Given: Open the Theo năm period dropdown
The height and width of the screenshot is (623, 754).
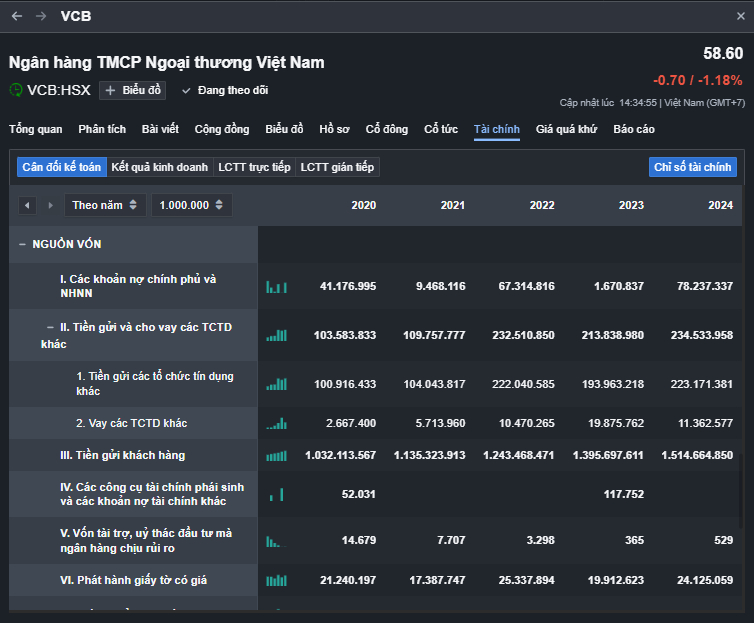Looking at the screenshot, I should click(x=106, y=205).
